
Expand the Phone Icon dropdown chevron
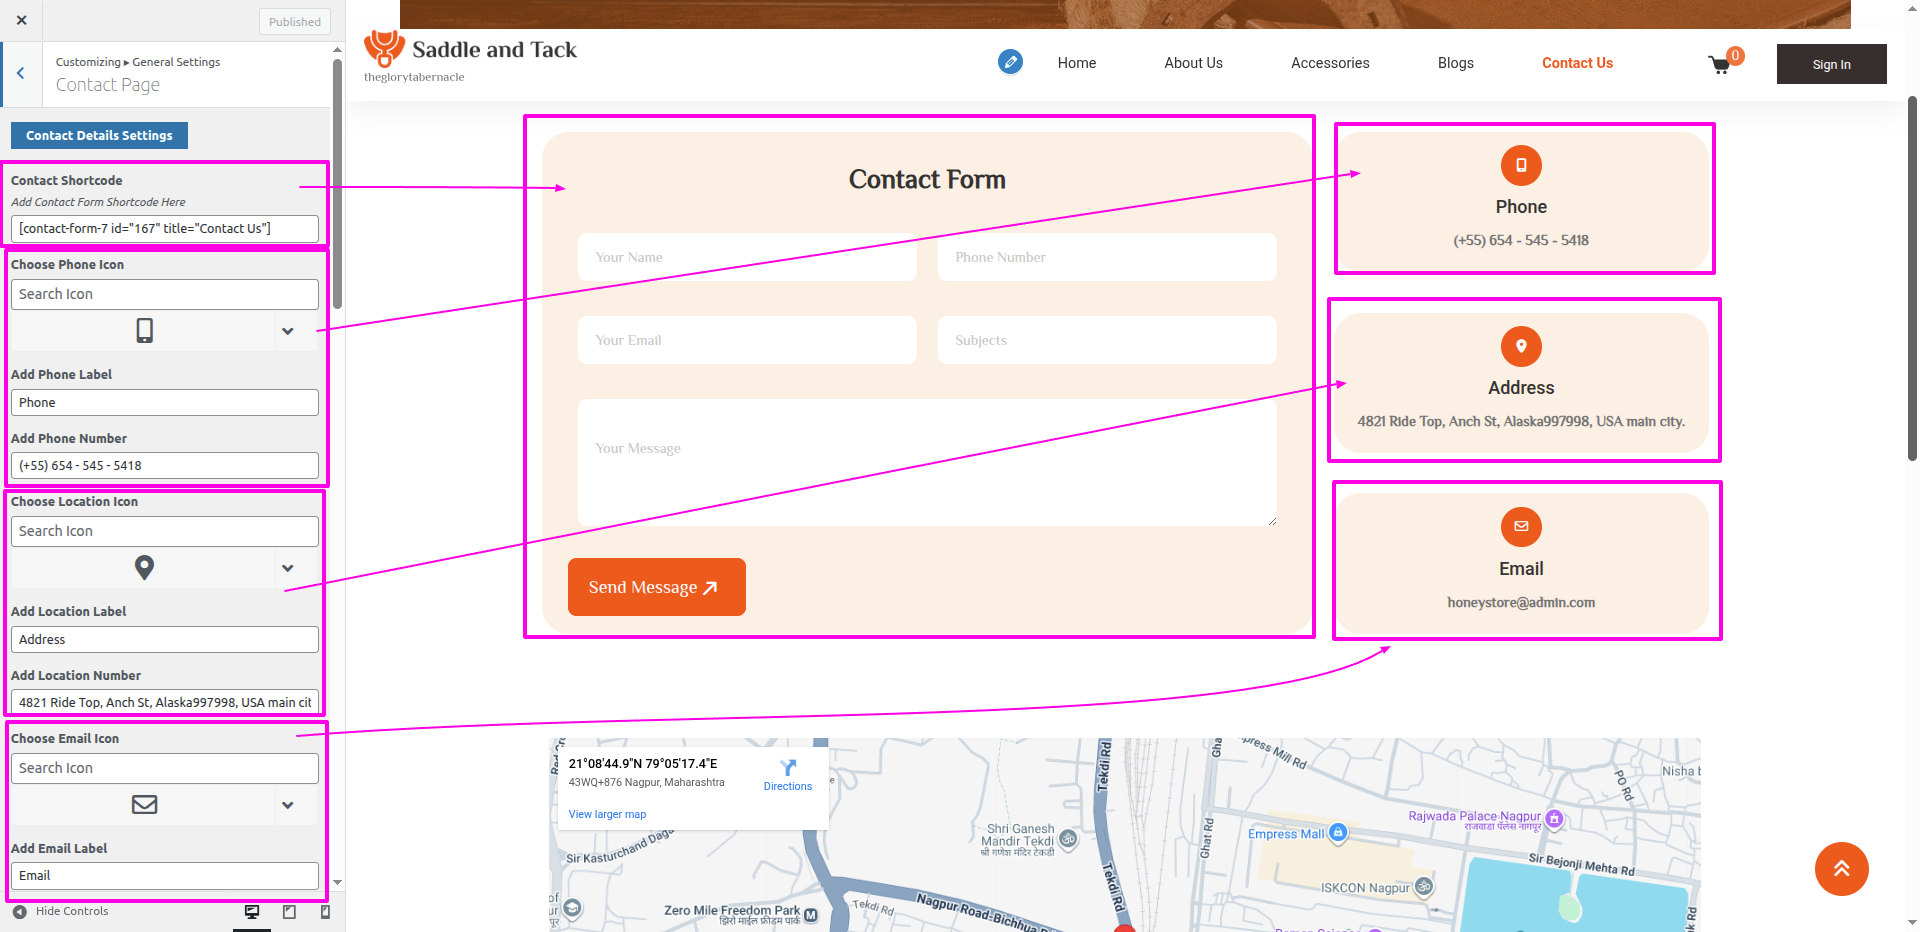[x=288, y=331]
